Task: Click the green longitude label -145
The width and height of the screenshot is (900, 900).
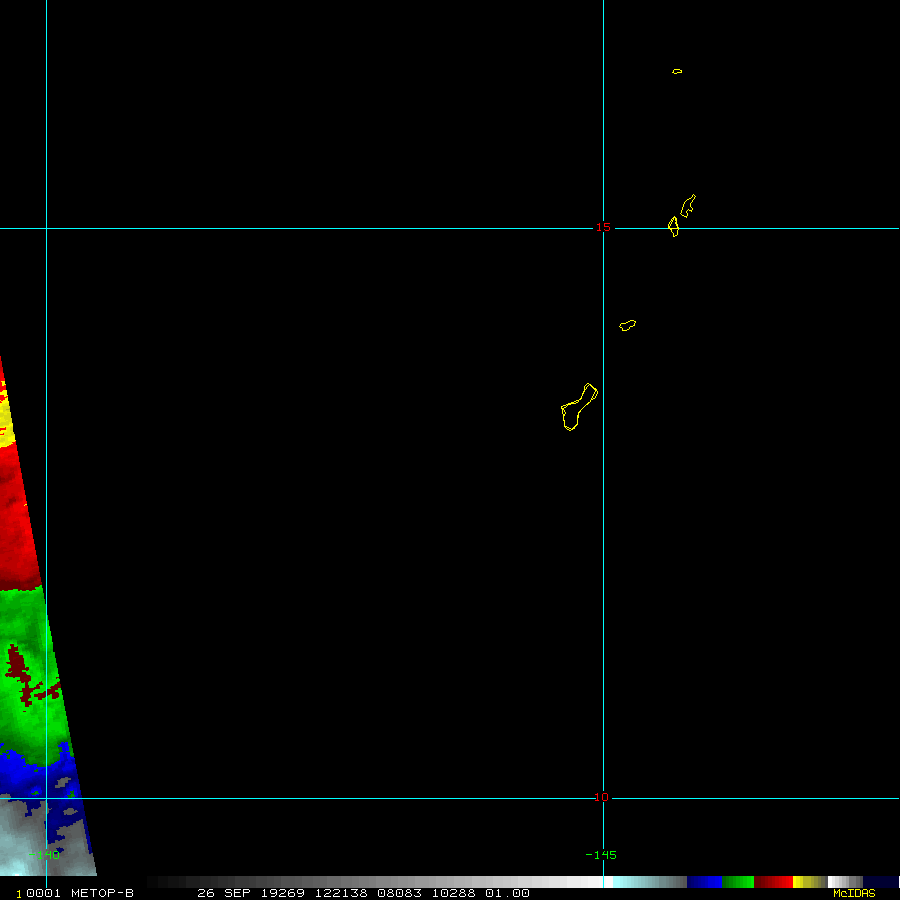Action: 601,855
